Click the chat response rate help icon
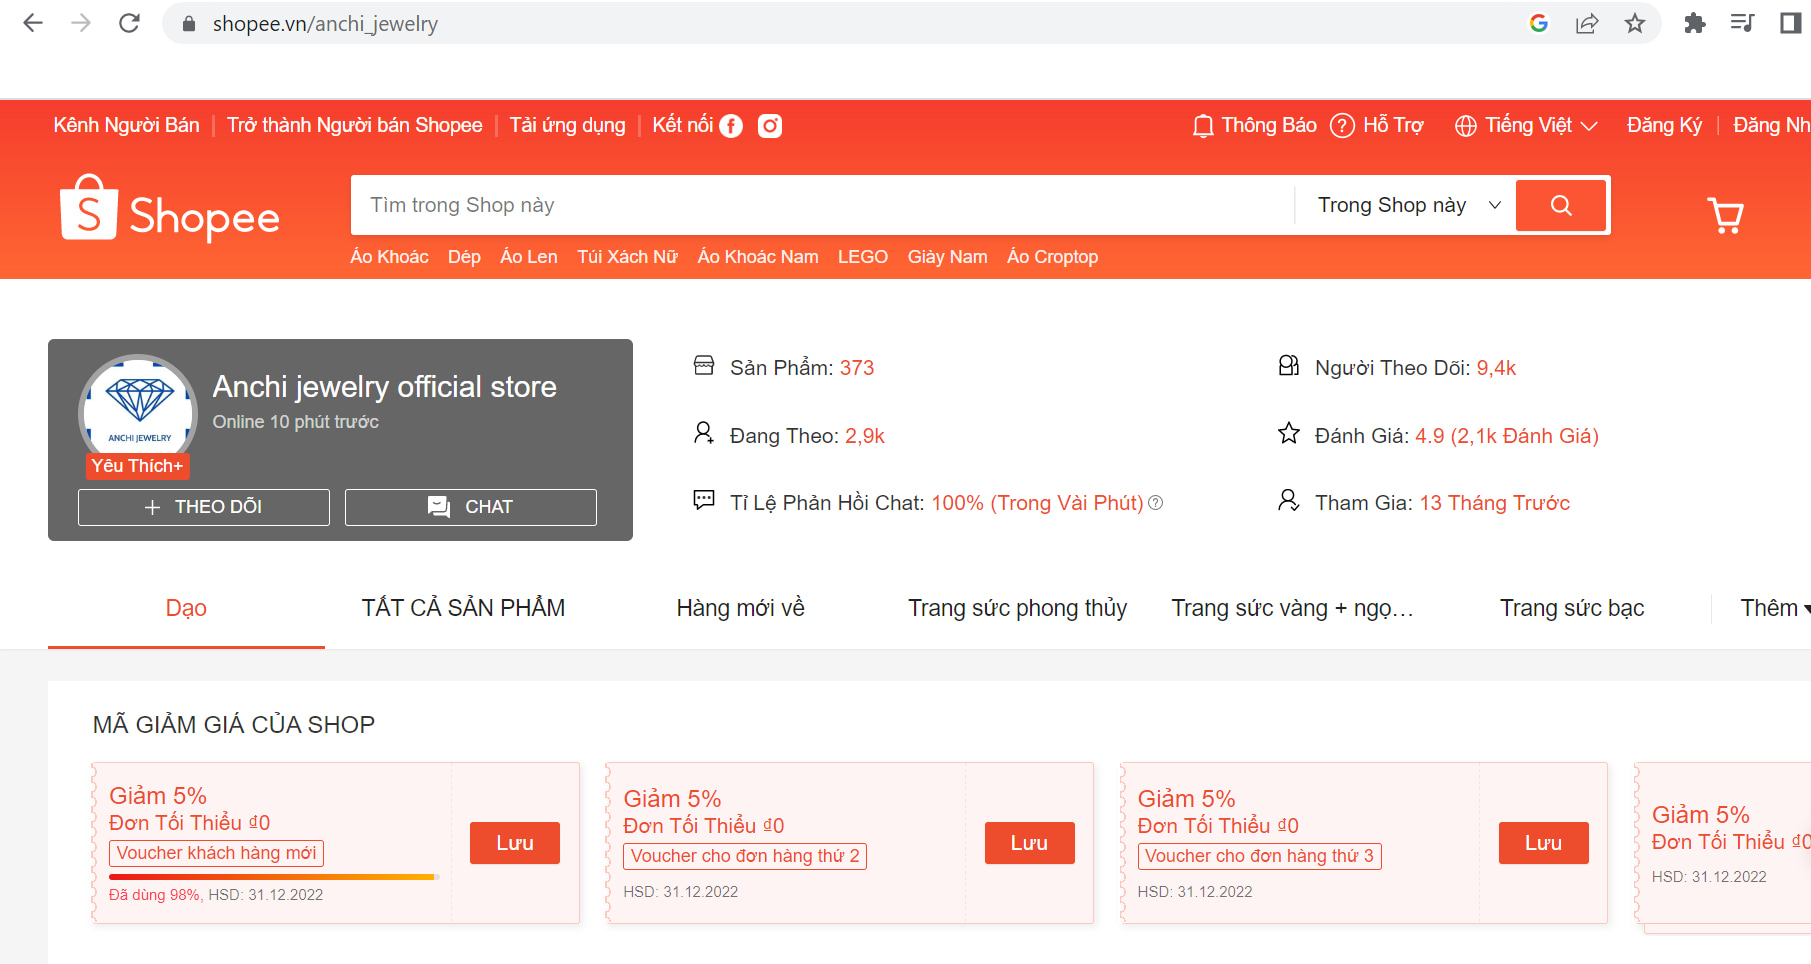The width and height of the screenshot is (1811, 964). tap(1156, 503)
